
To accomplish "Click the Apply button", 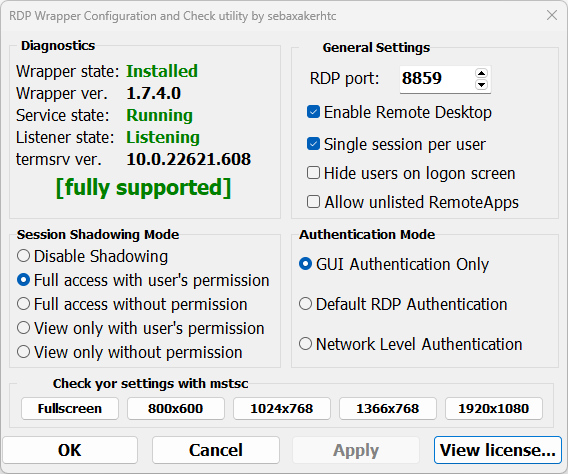I will pos(356,450).
